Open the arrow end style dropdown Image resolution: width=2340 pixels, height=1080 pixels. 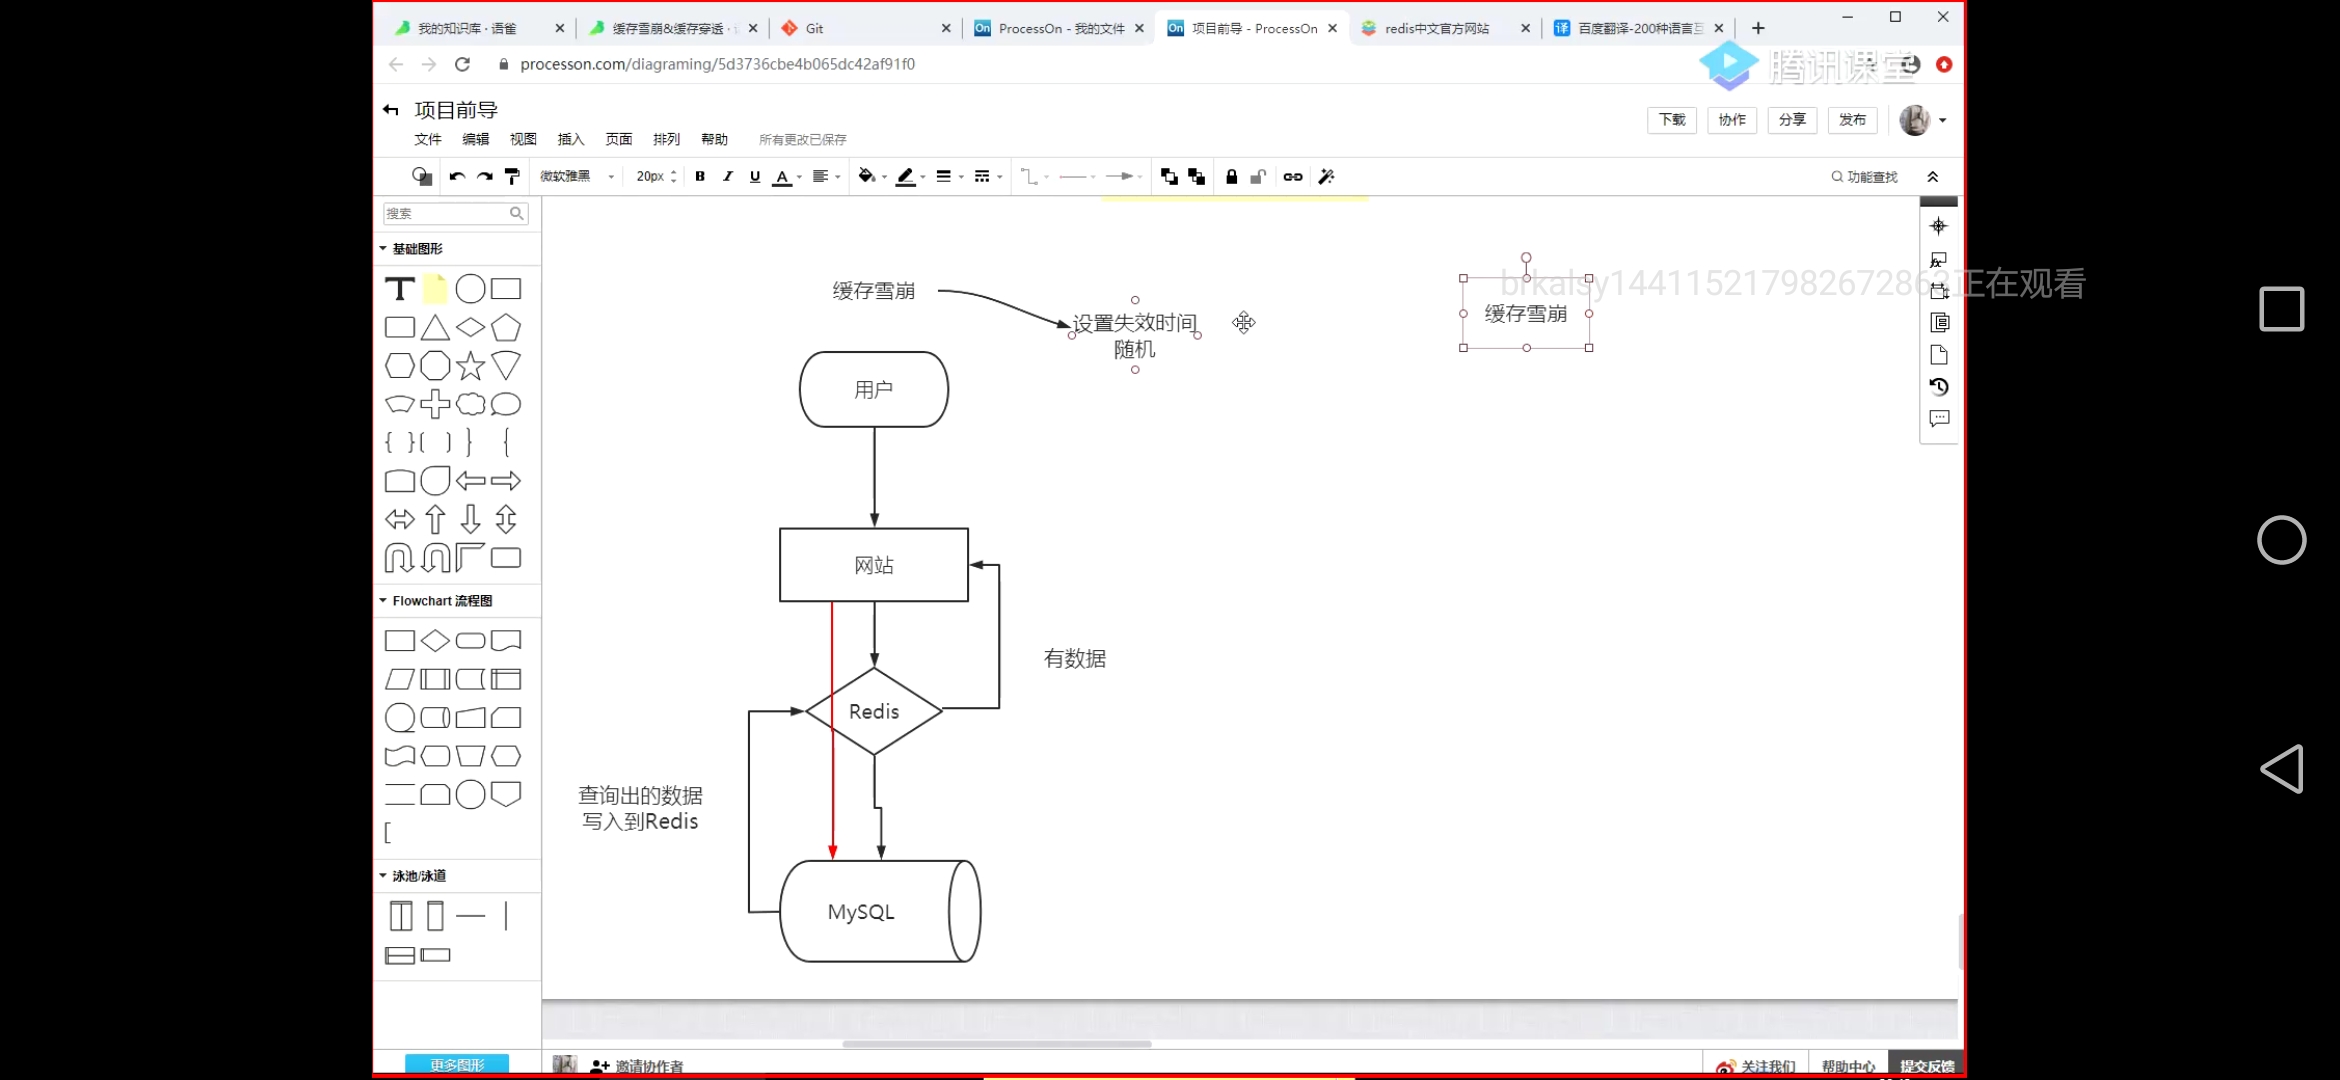pyautogui.click(x=1124, y=177)
